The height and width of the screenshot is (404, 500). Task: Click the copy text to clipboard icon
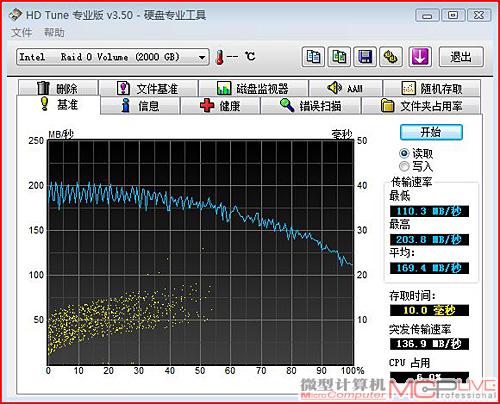pyautogui.click(x=313, y=57)
